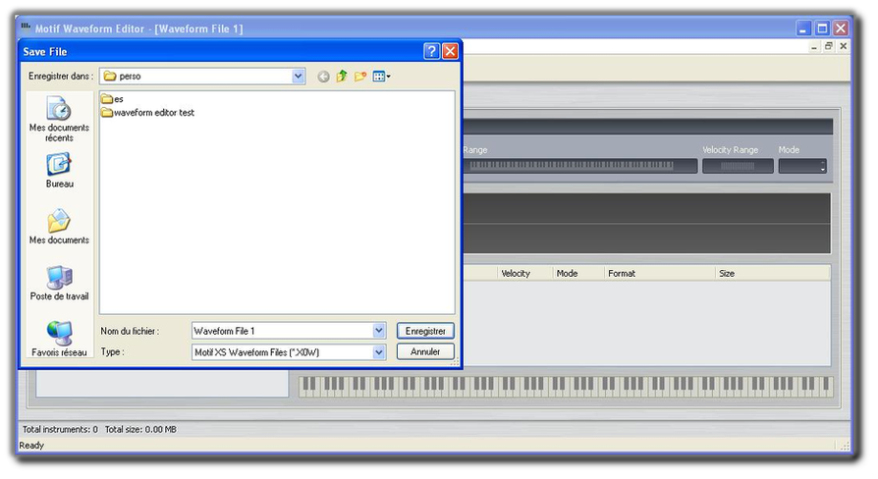The width and height of the screenshot is (878, 479).
Task: Open the view menu icon
Action: point(381,76)
